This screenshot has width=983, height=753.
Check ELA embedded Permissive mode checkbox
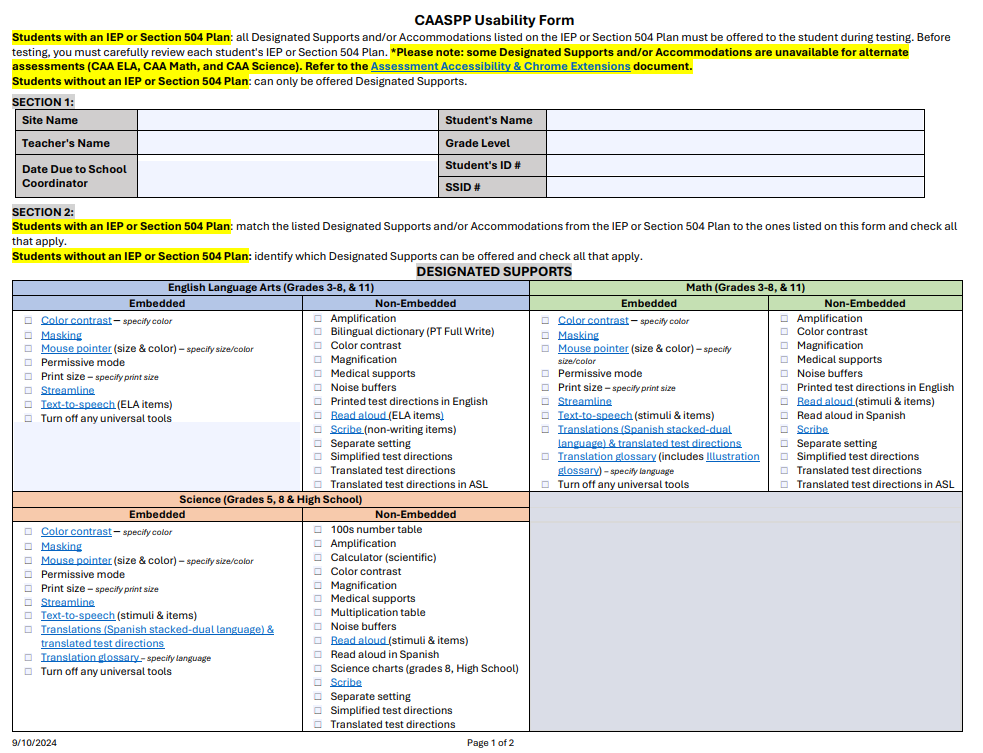(x=28, y=362)
